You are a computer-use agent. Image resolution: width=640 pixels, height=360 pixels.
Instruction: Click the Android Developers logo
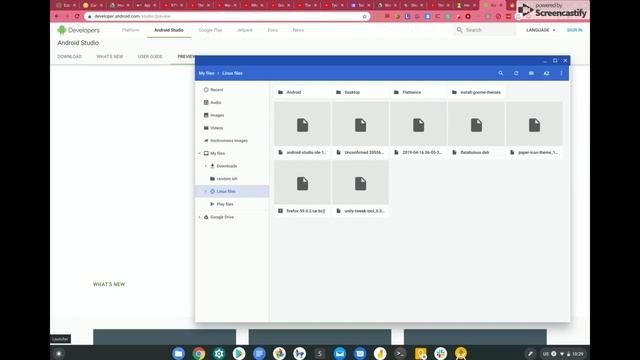point(79,30)
